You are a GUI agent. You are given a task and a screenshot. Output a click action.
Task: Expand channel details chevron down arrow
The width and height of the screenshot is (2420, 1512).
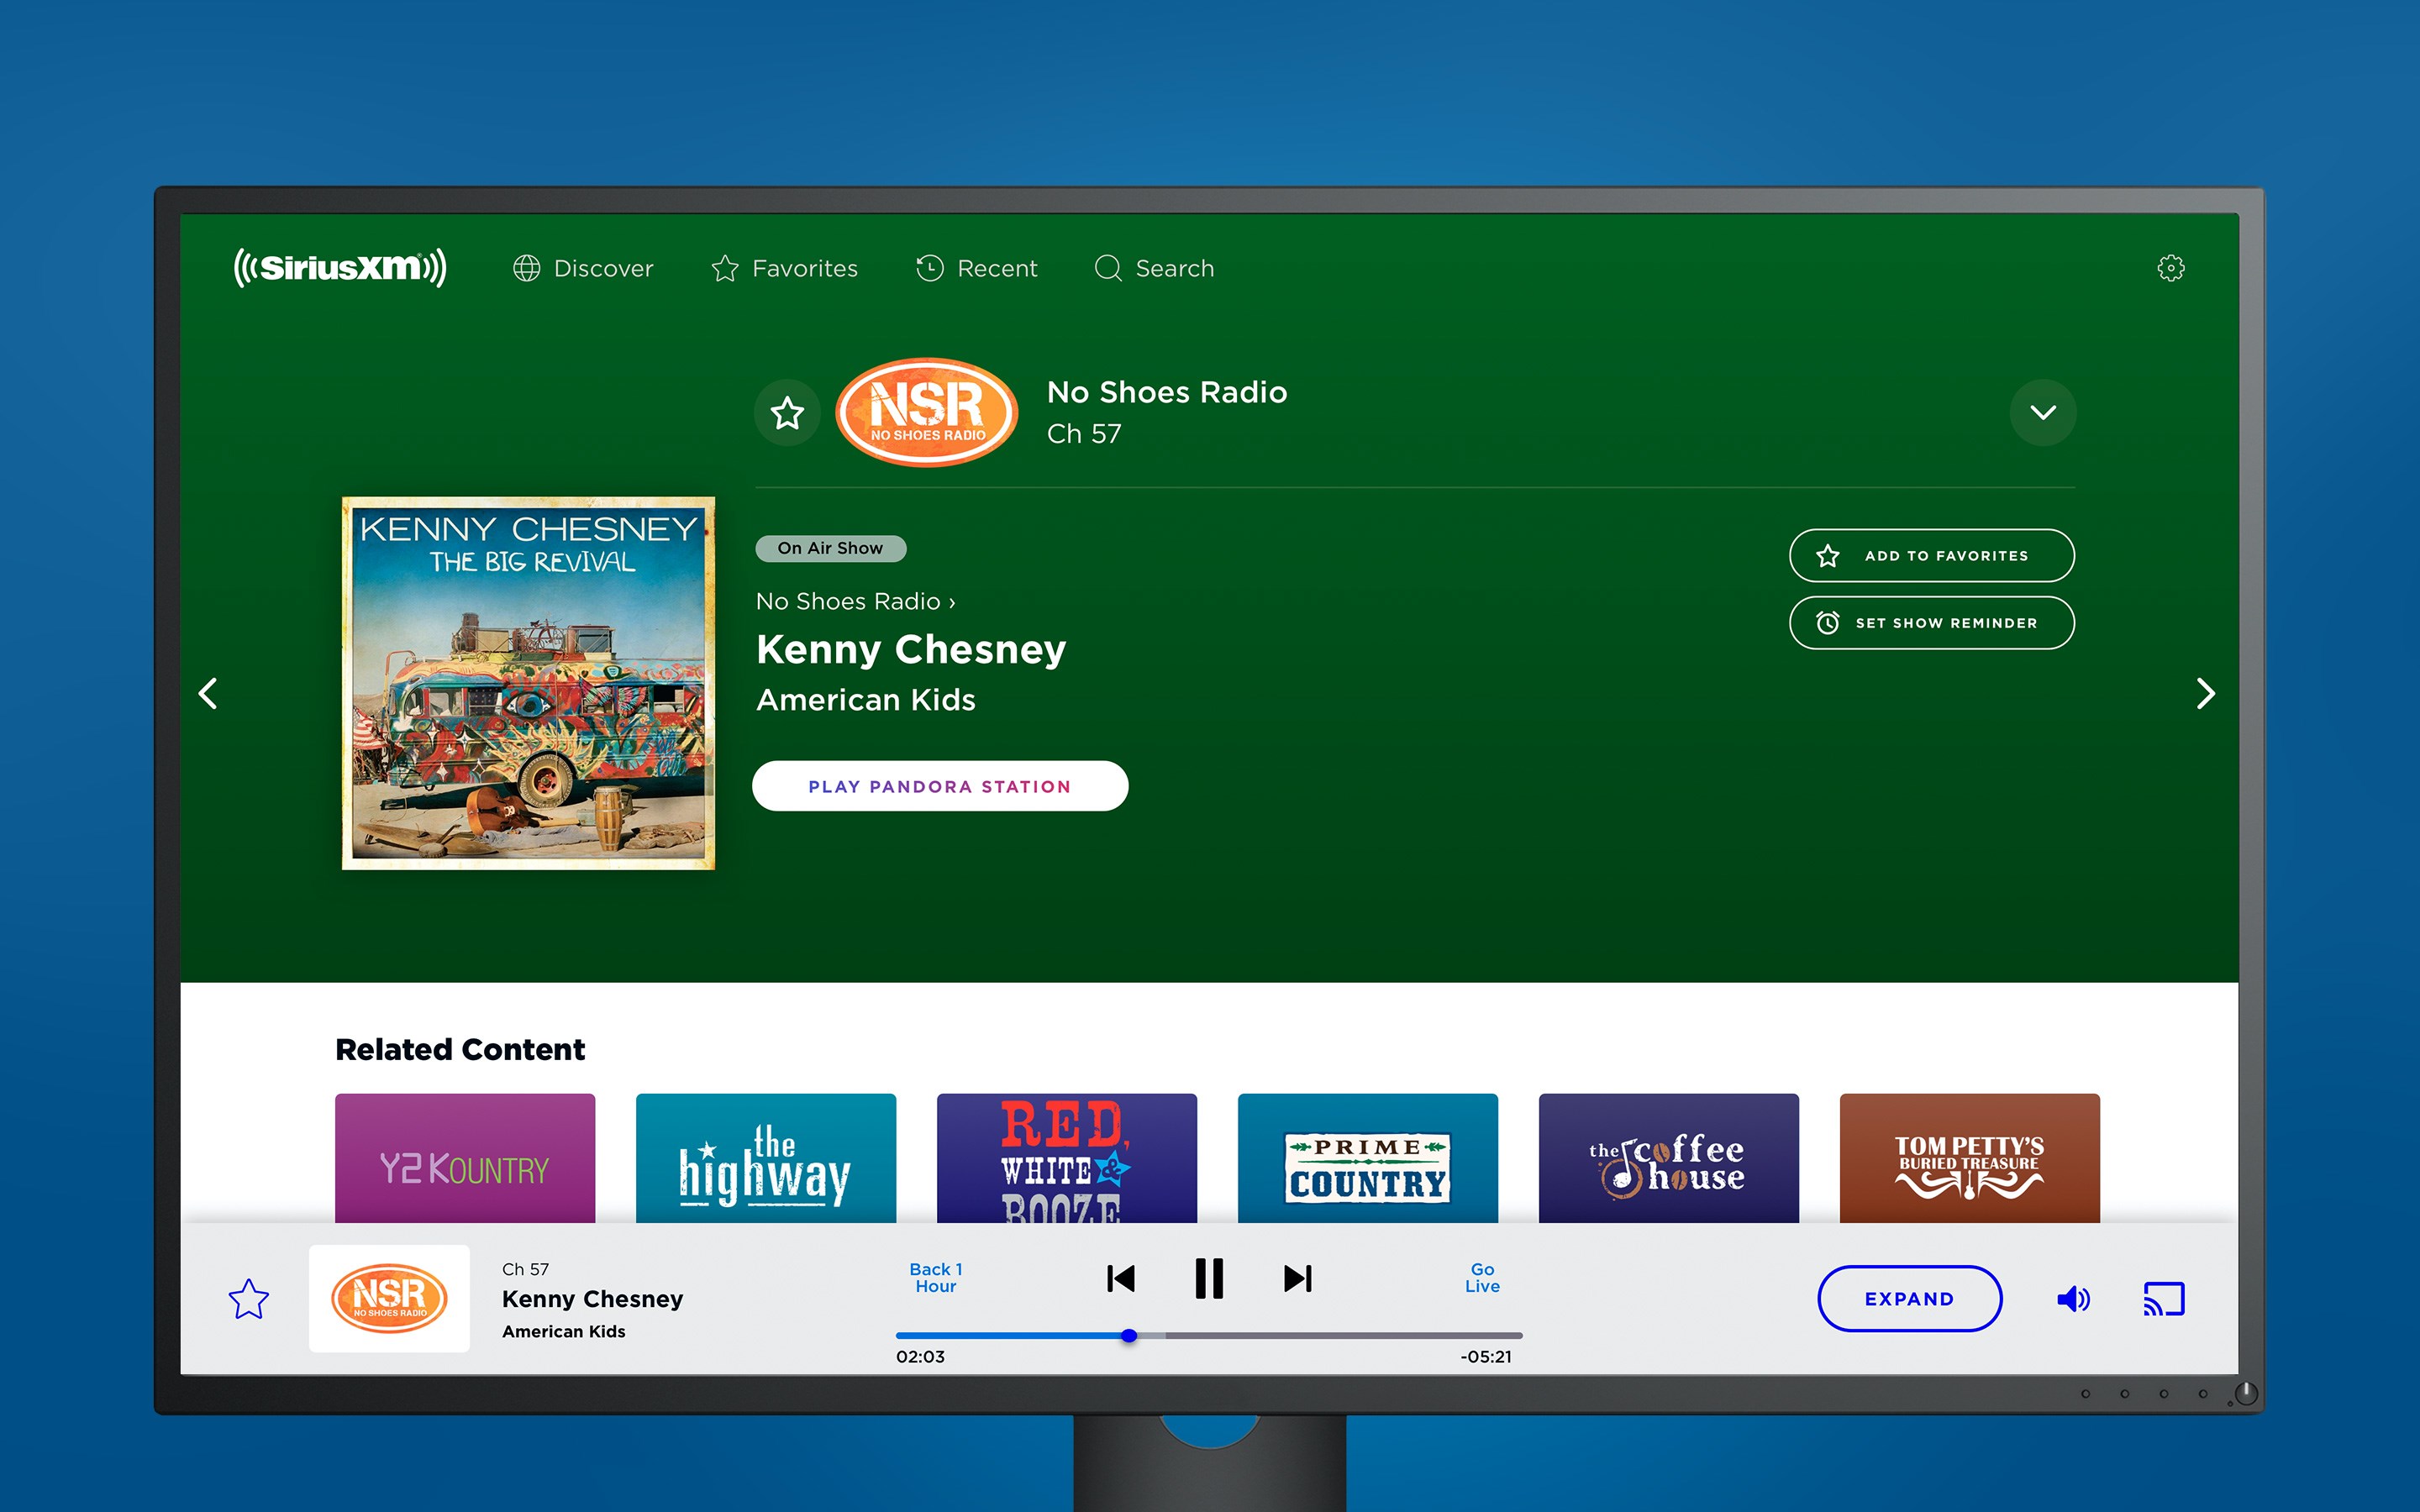(2042, 412)
